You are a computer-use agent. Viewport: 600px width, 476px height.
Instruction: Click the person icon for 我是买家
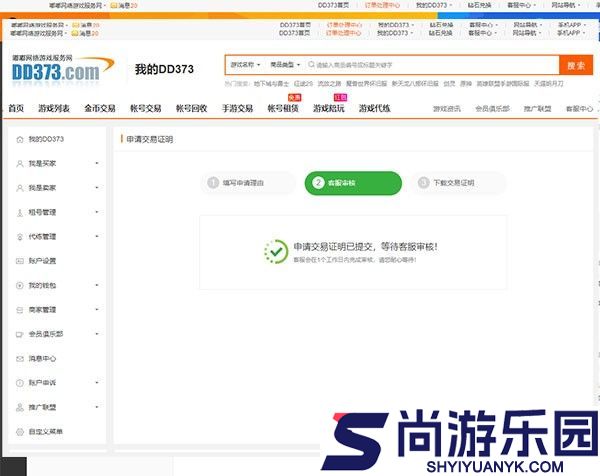point(20,164)
